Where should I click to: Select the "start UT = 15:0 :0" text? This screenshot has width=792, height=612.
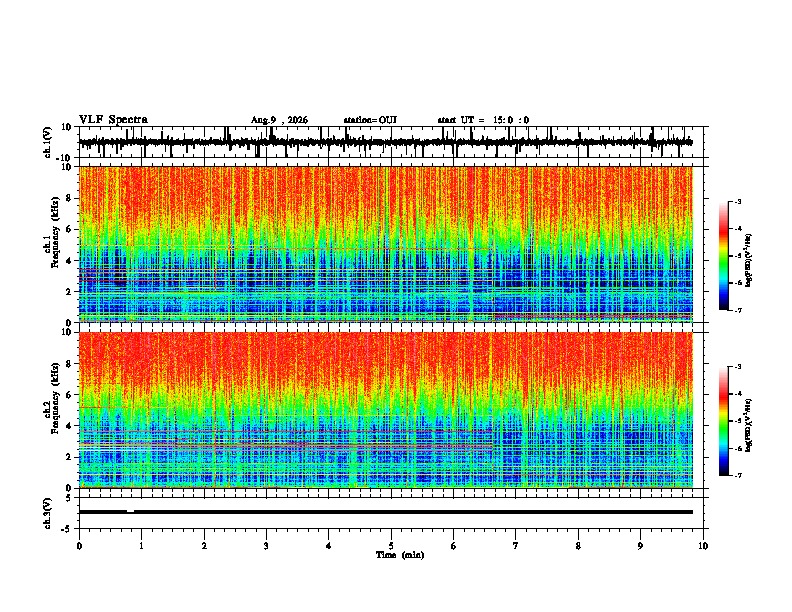click(x=483, y=120)
